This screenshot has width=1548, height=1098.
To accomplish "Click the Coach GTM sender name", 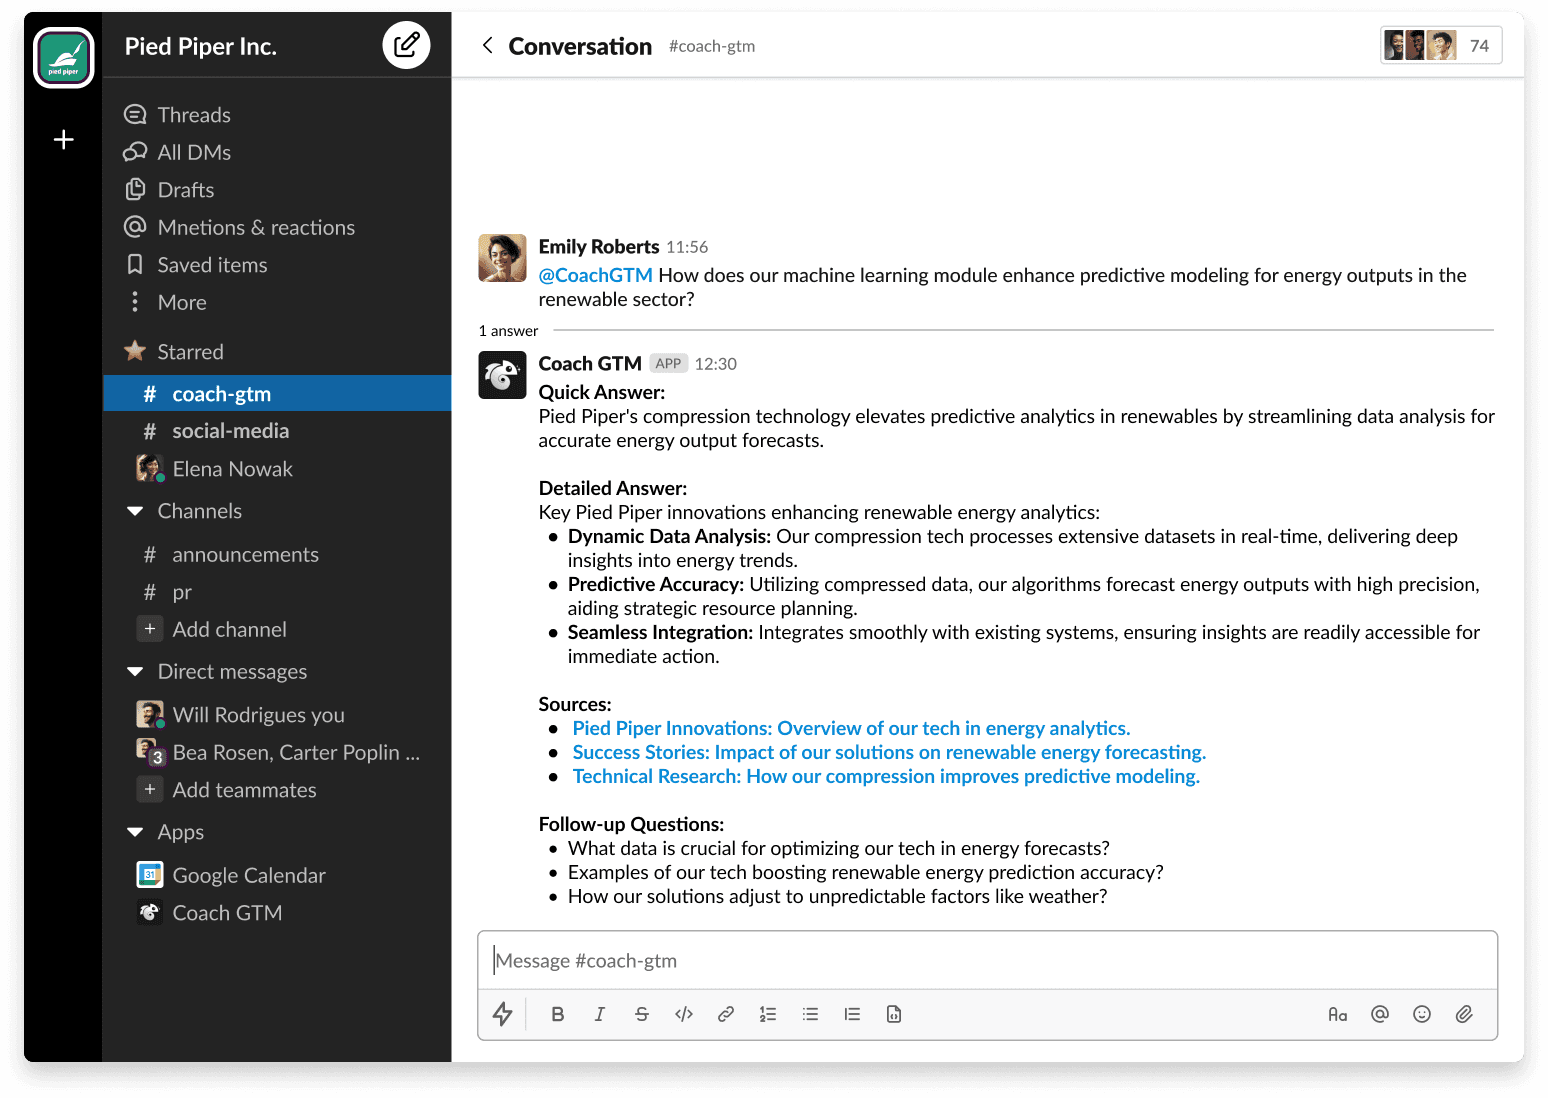I will click(590, 363).
